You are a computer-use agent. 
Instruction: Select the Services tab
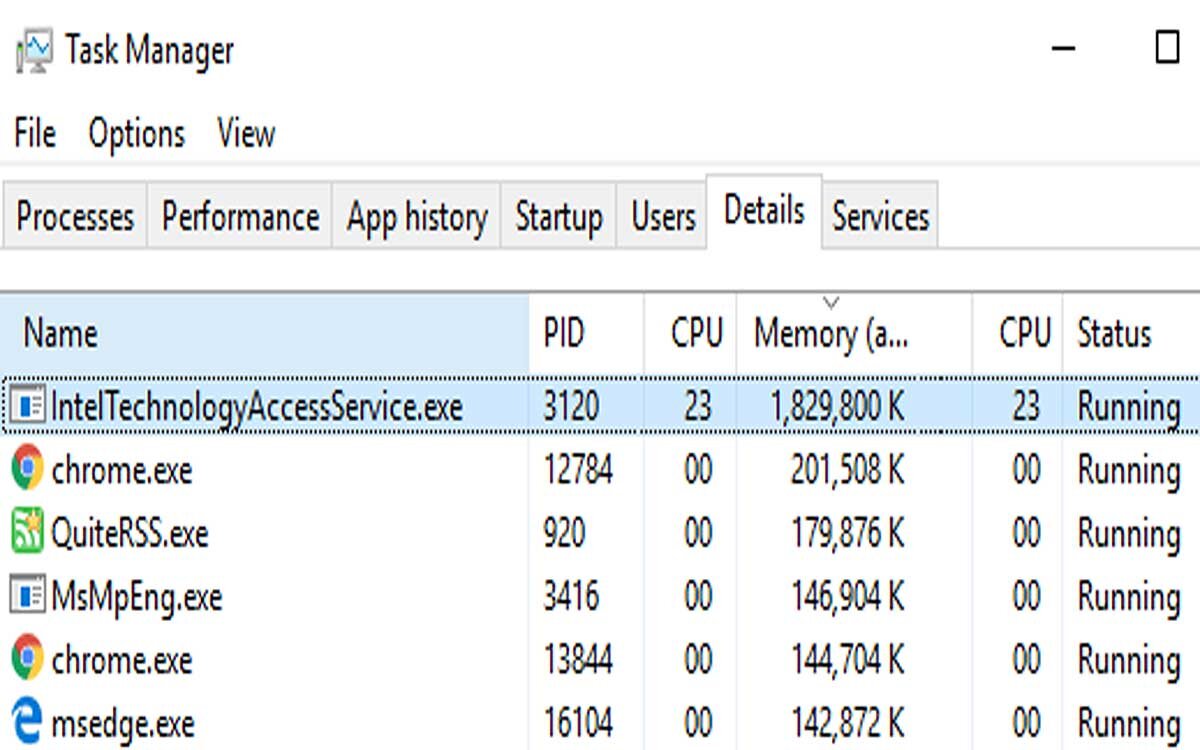tap(880, 216)
